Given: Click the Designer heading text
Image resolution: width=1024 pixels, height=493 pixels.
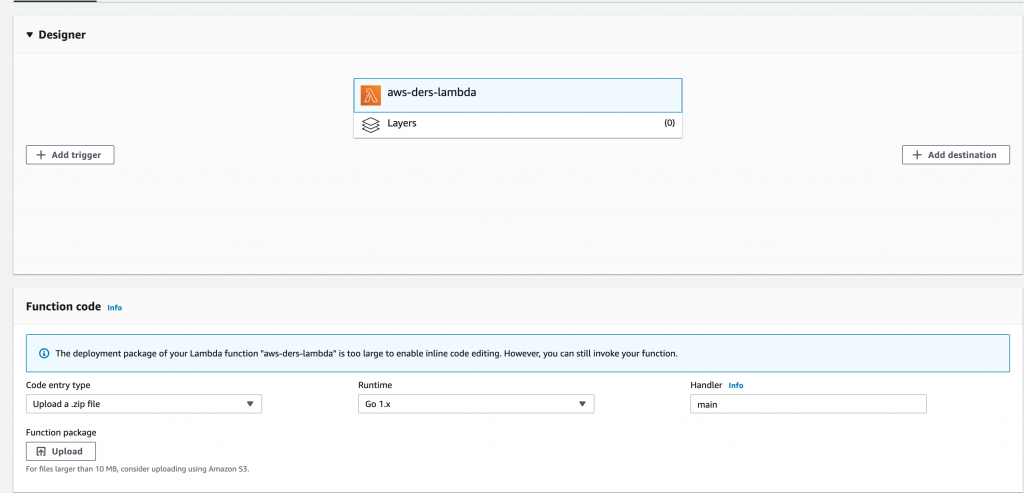Looking at the screenshot, I should click(62, 35).
